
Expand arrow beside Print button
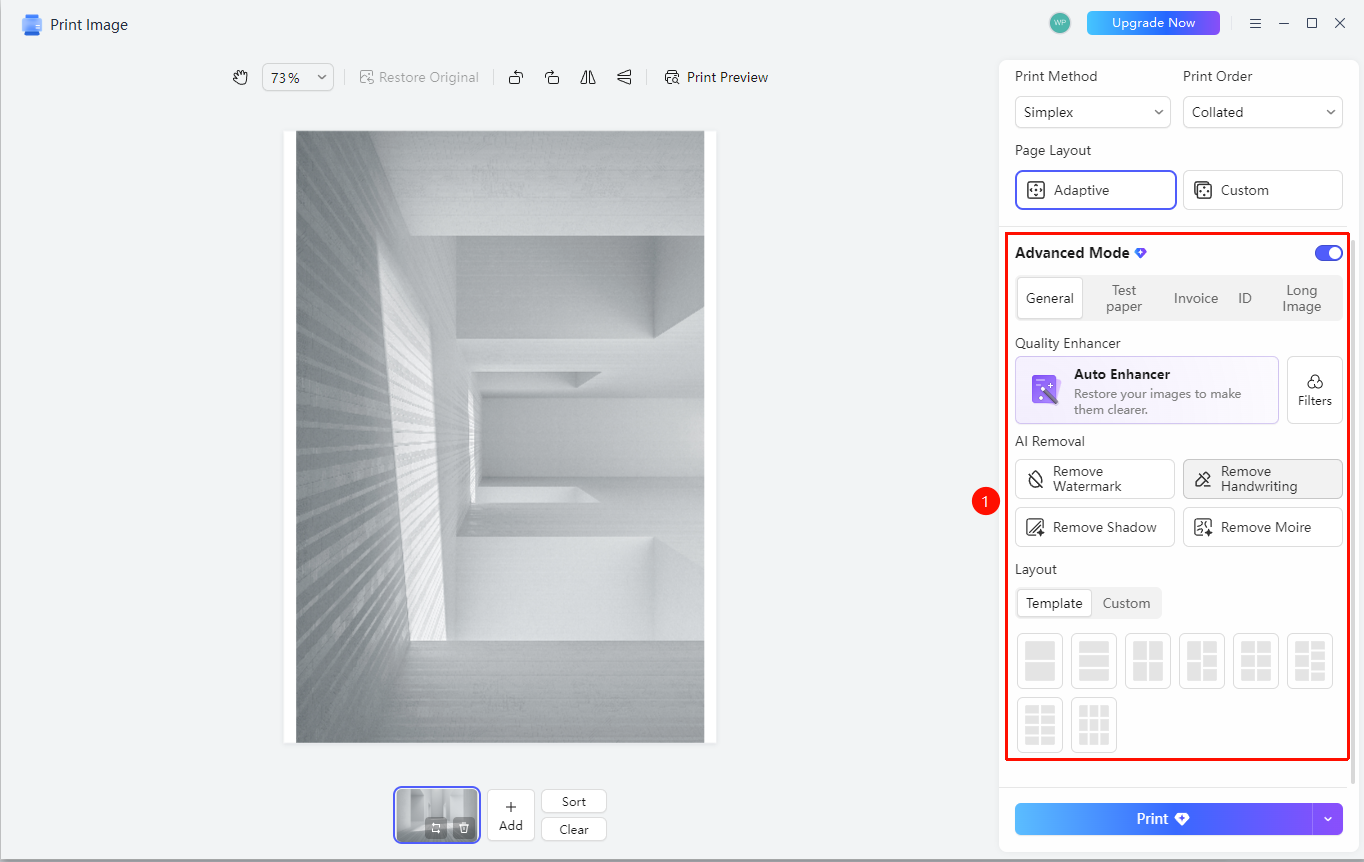point(1328,819)
